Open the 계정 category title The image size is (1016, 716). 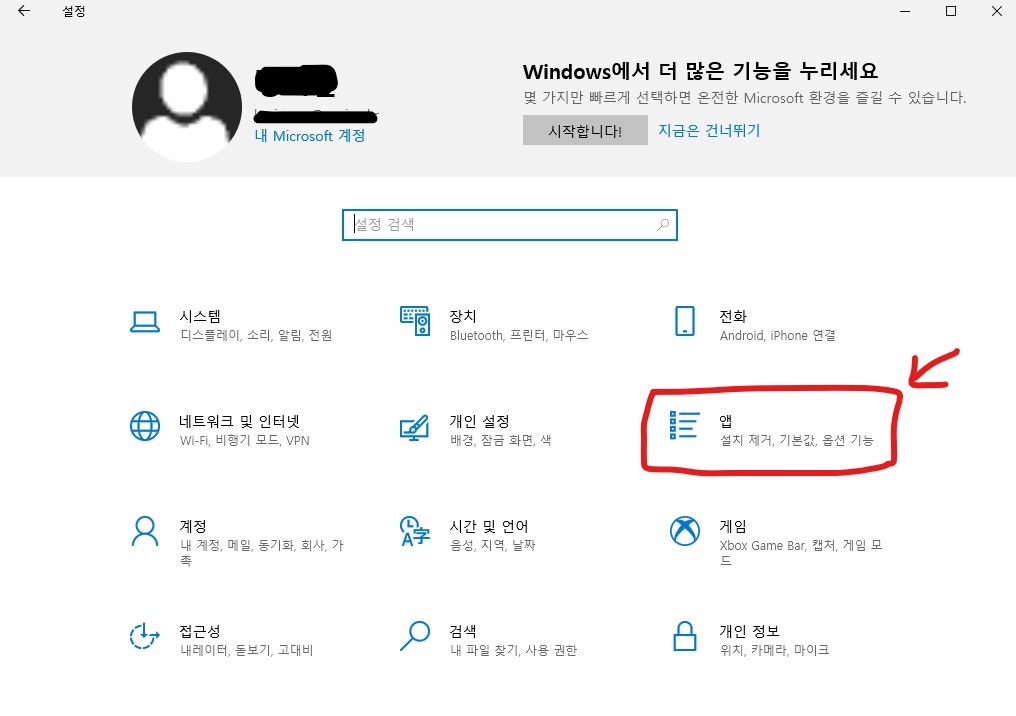point(193,526)
